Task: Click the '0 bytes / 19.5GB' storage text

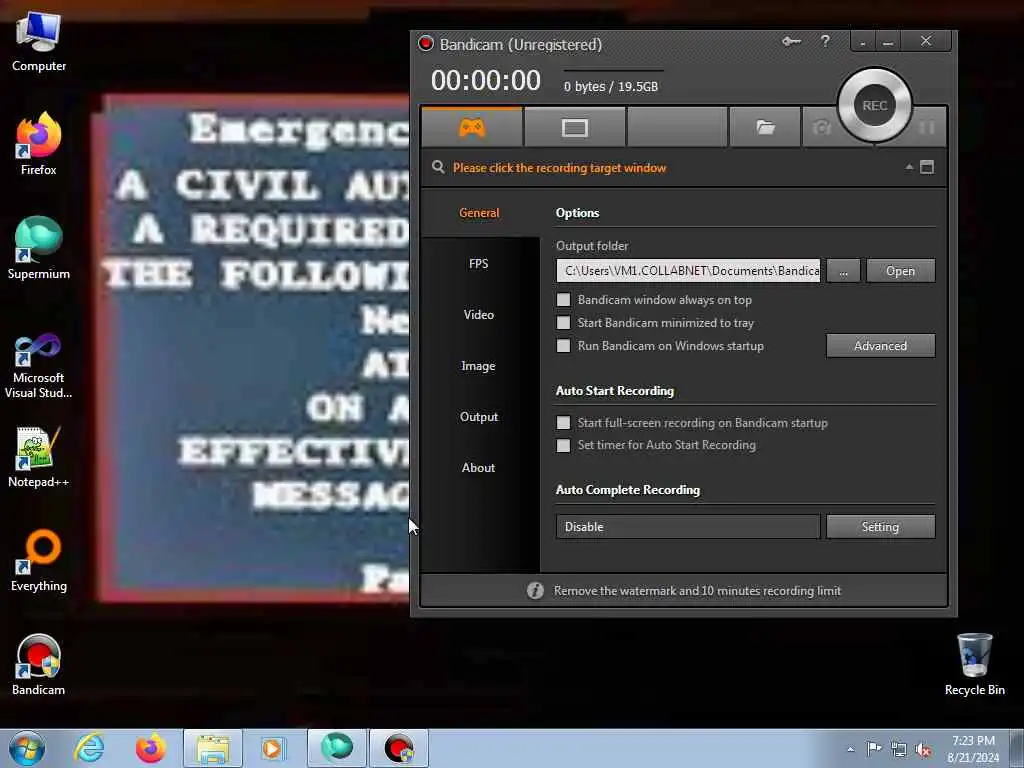Action: coord(611,86)
